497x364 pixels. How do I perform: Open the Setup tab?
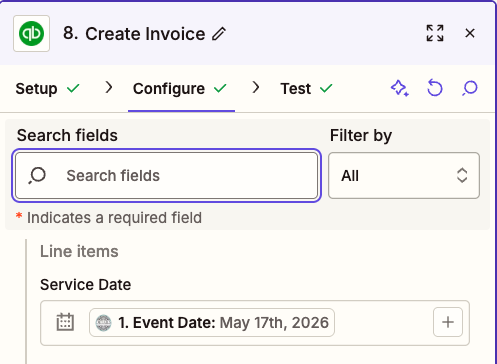click(48, 89)
